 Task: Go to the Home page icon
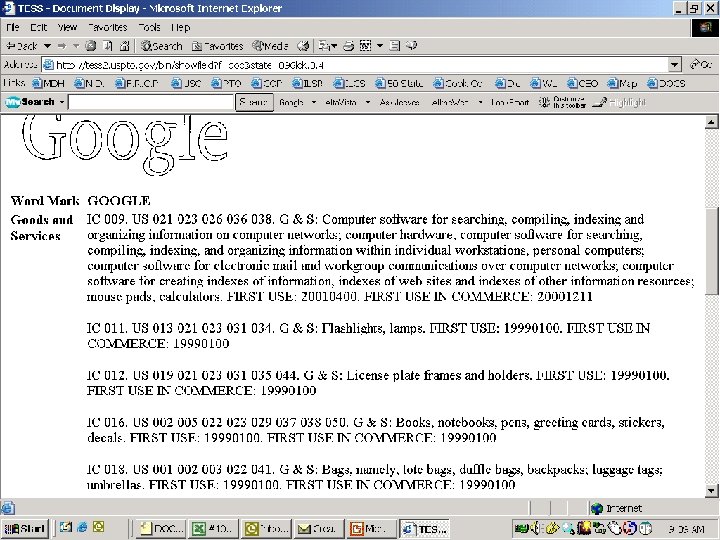point(124,46)
